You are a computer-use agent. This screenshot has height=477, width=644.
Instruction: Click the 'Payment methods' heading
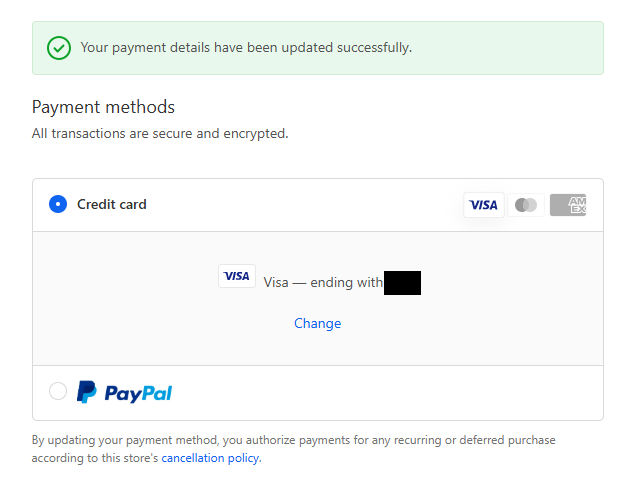(x=103, y=107)
